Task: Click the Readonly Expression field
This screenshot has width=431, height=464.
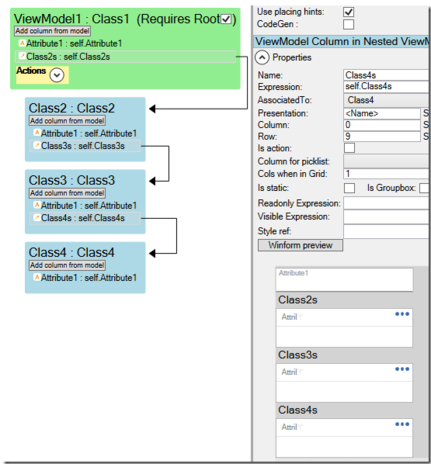Action: [386, 203]
